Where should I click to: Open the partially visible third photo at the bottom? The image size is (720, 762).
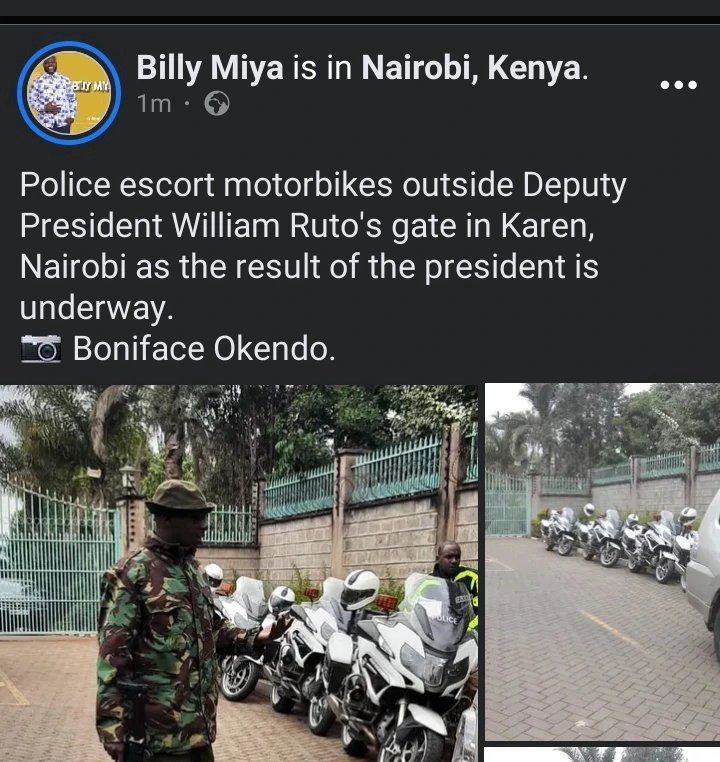point(602,755)
